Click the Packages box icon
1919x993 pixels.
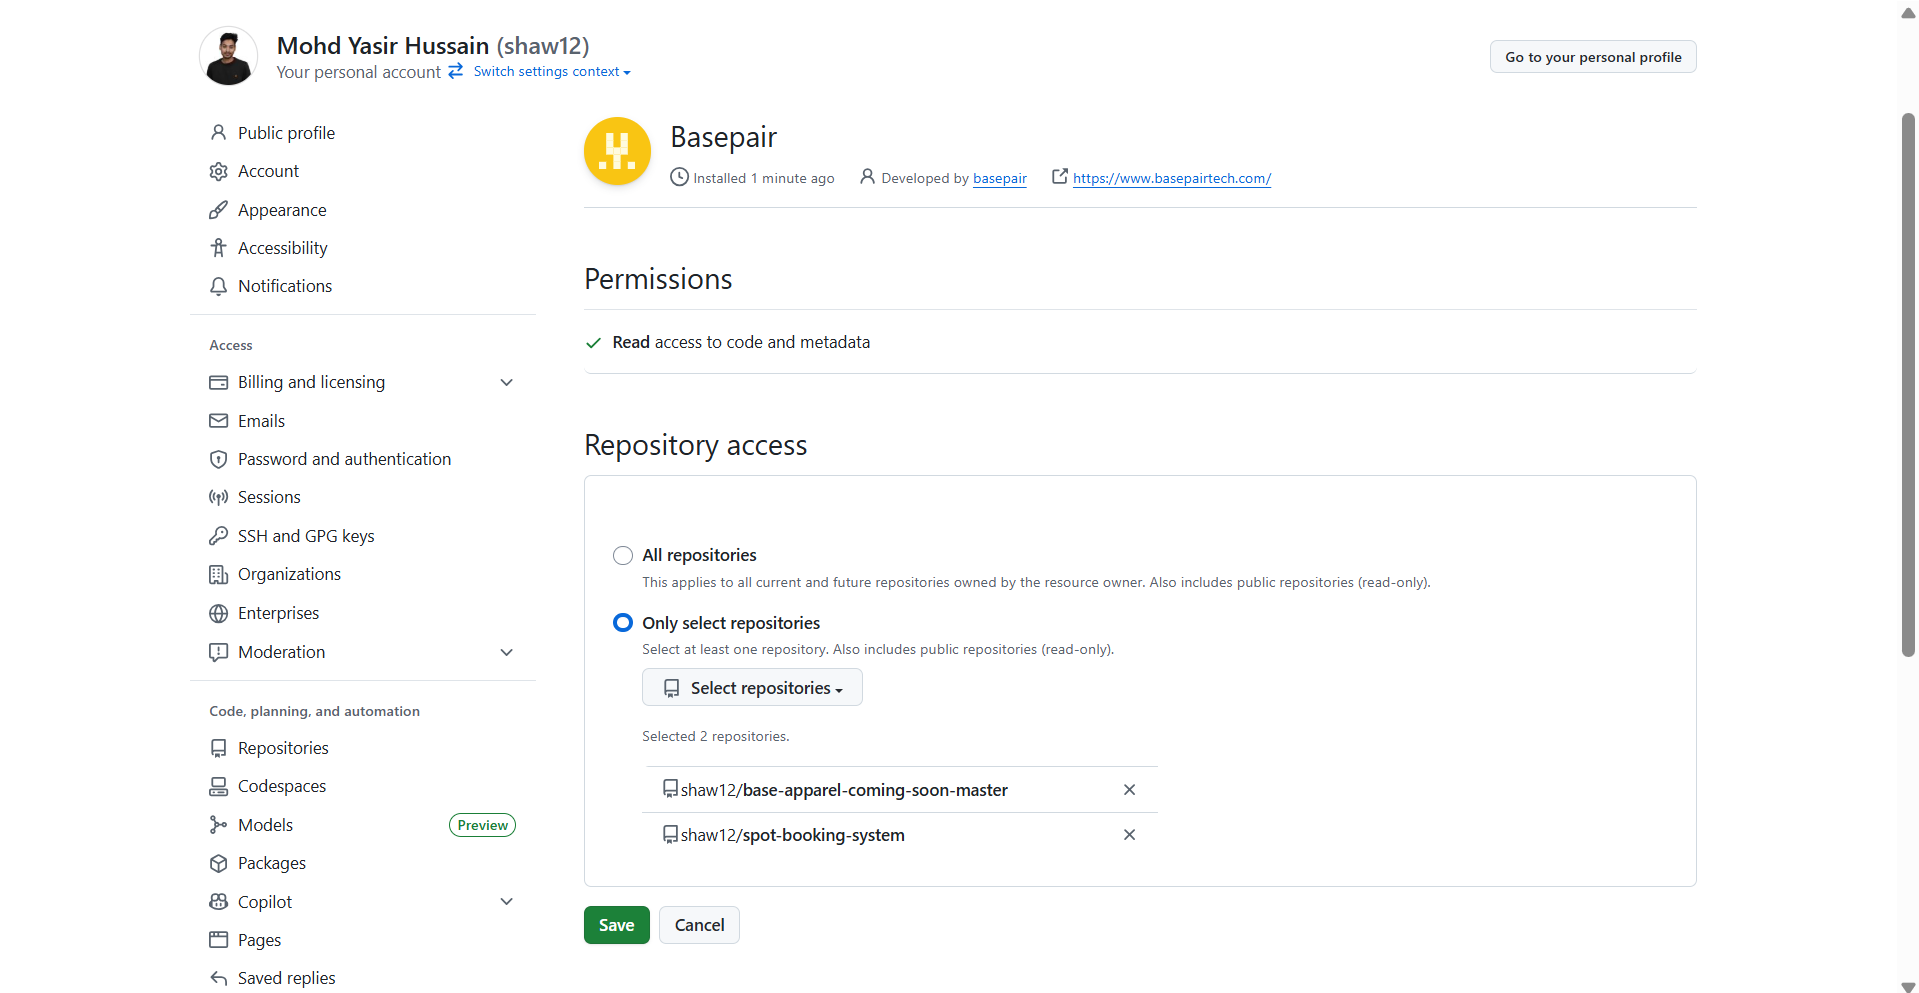click(218, 863)
